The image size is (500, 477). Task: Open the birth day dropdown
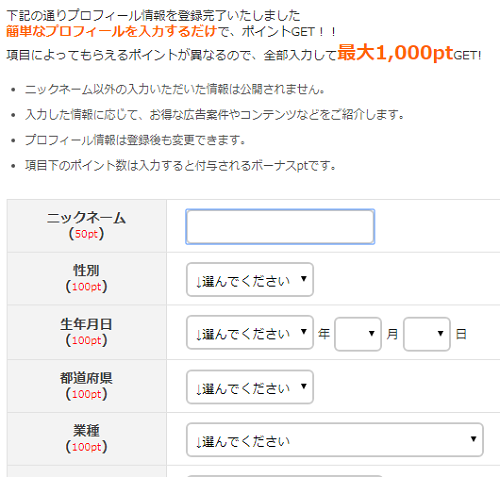click(x=427, y=334)
